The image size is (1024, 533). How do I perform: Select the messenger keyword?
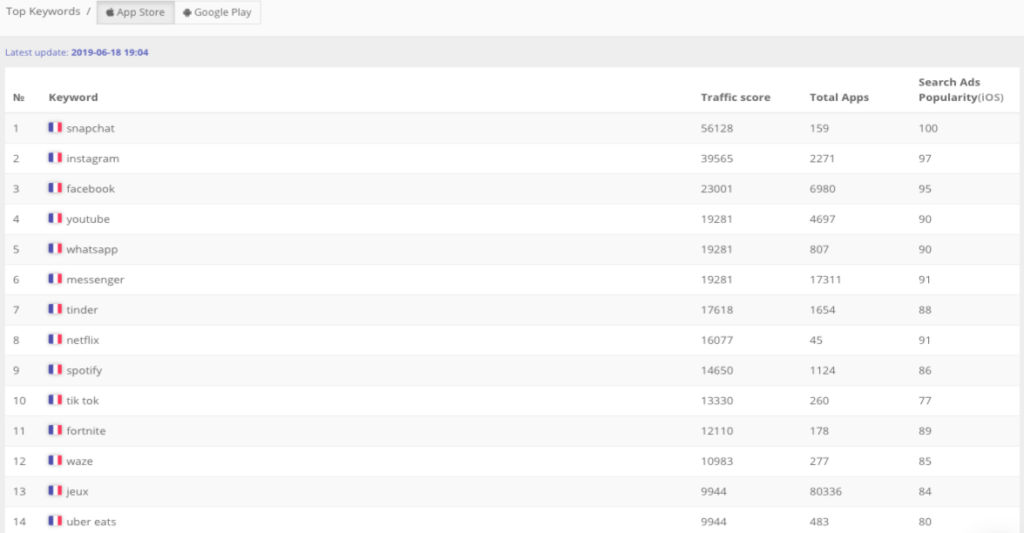pyautogui.click(x=95, y=280)
